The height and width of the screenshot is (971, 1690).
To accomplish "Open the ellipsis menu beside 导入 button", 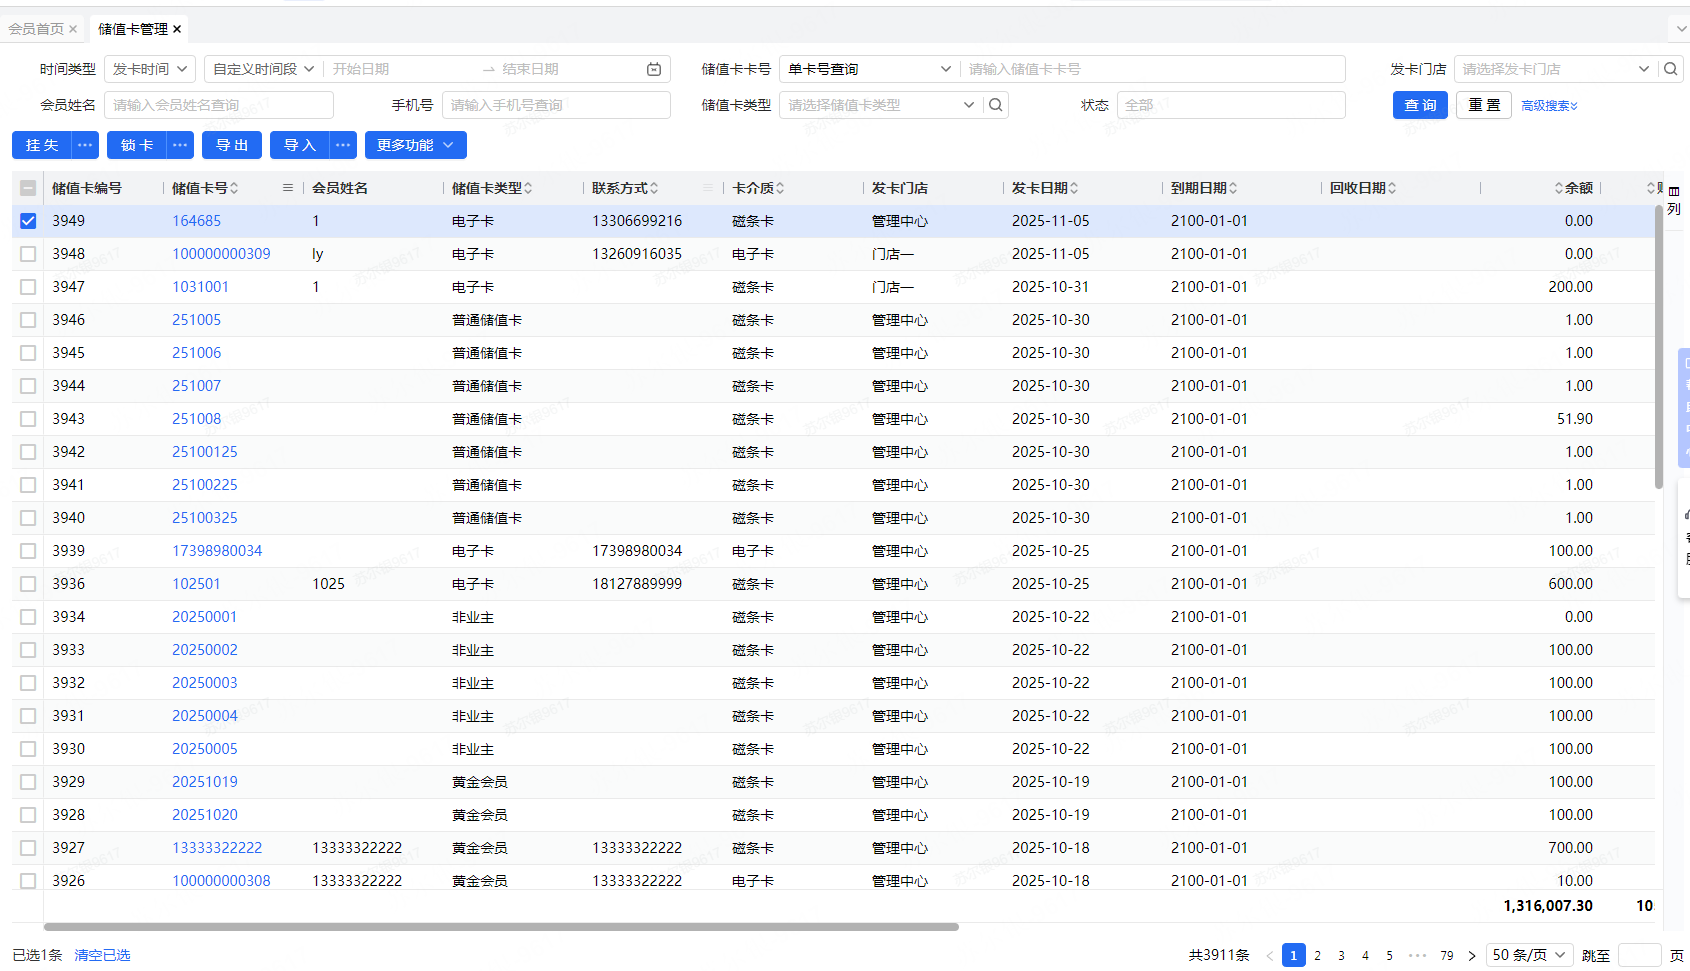I will click(343, 145).
